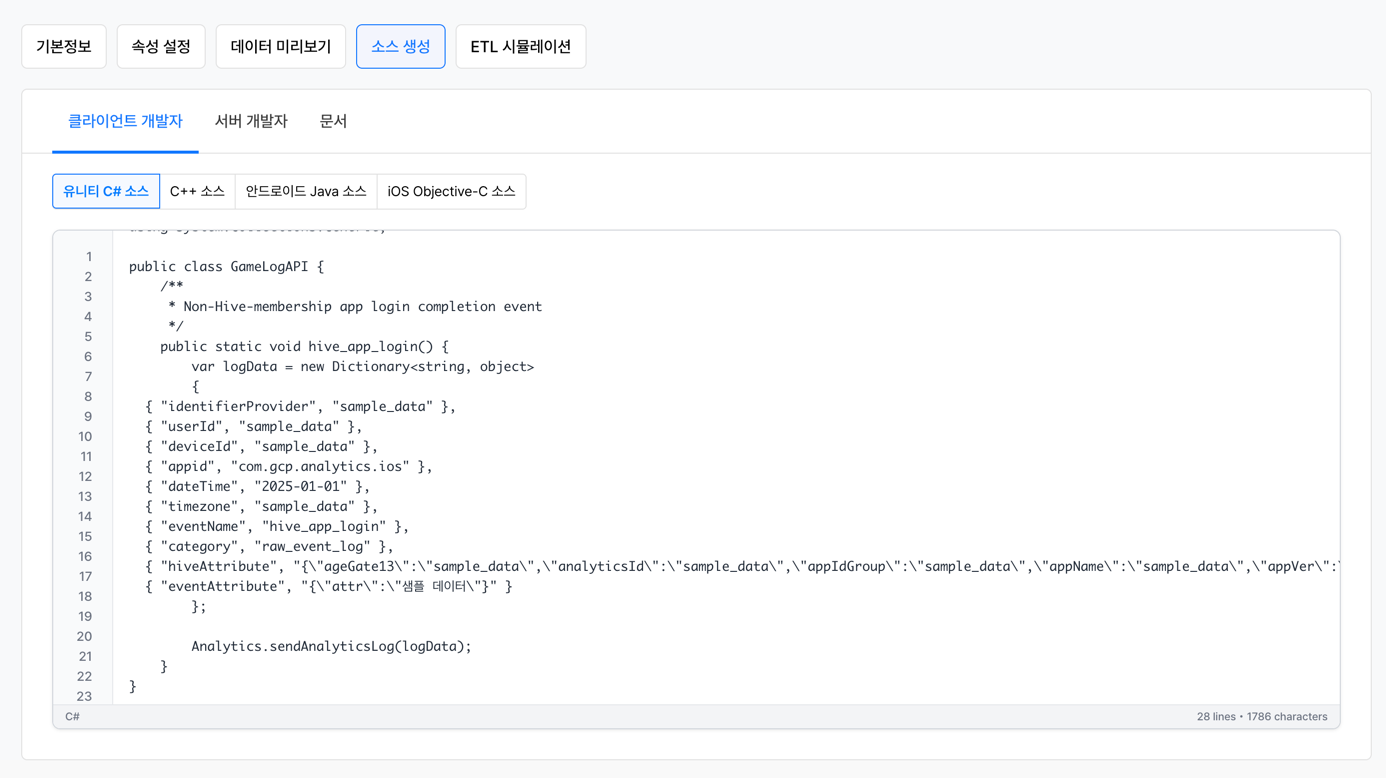Click the C# language label in status bar

click(73, 717)
